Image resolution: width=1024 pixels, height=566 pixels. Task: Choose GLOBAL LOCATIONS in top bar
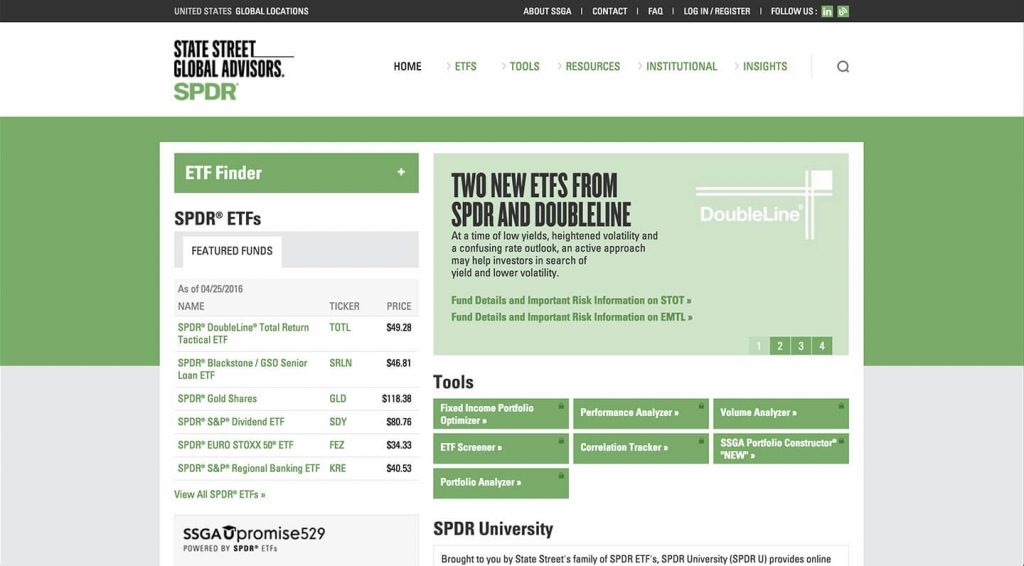click(x=272, y=11)
